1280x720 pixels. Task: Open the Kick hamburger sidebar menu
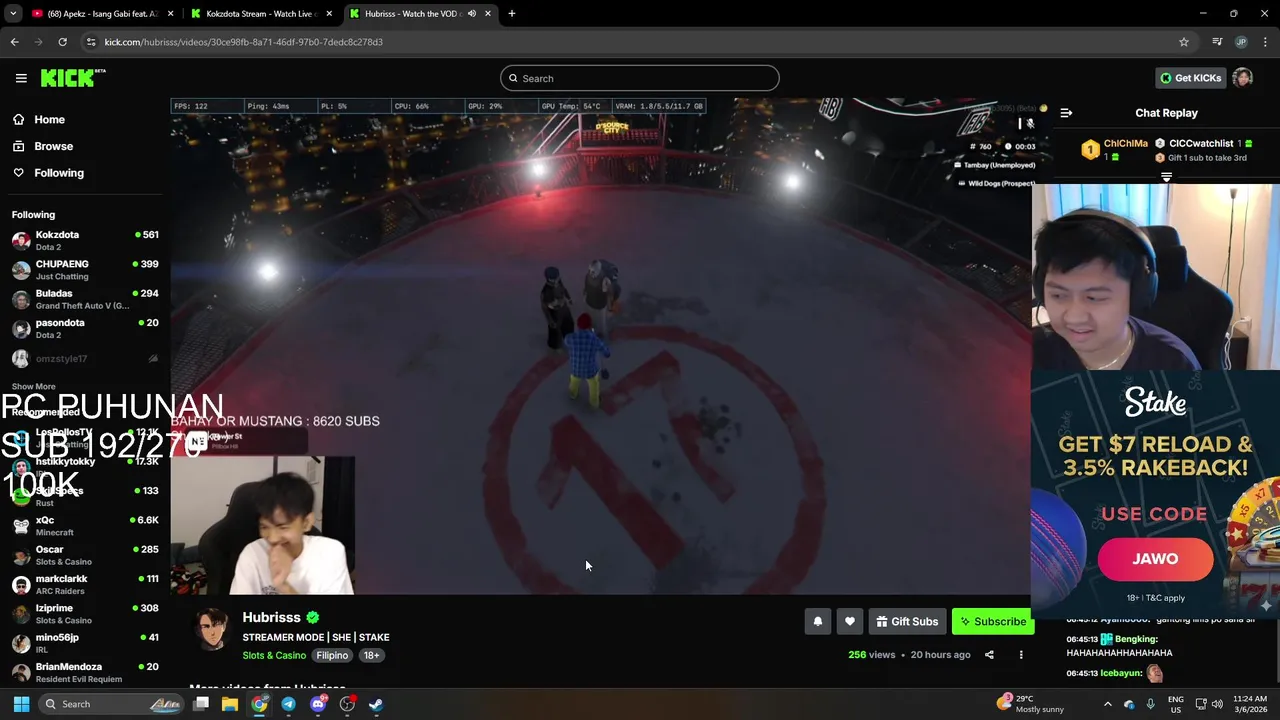tap(21, 78)
